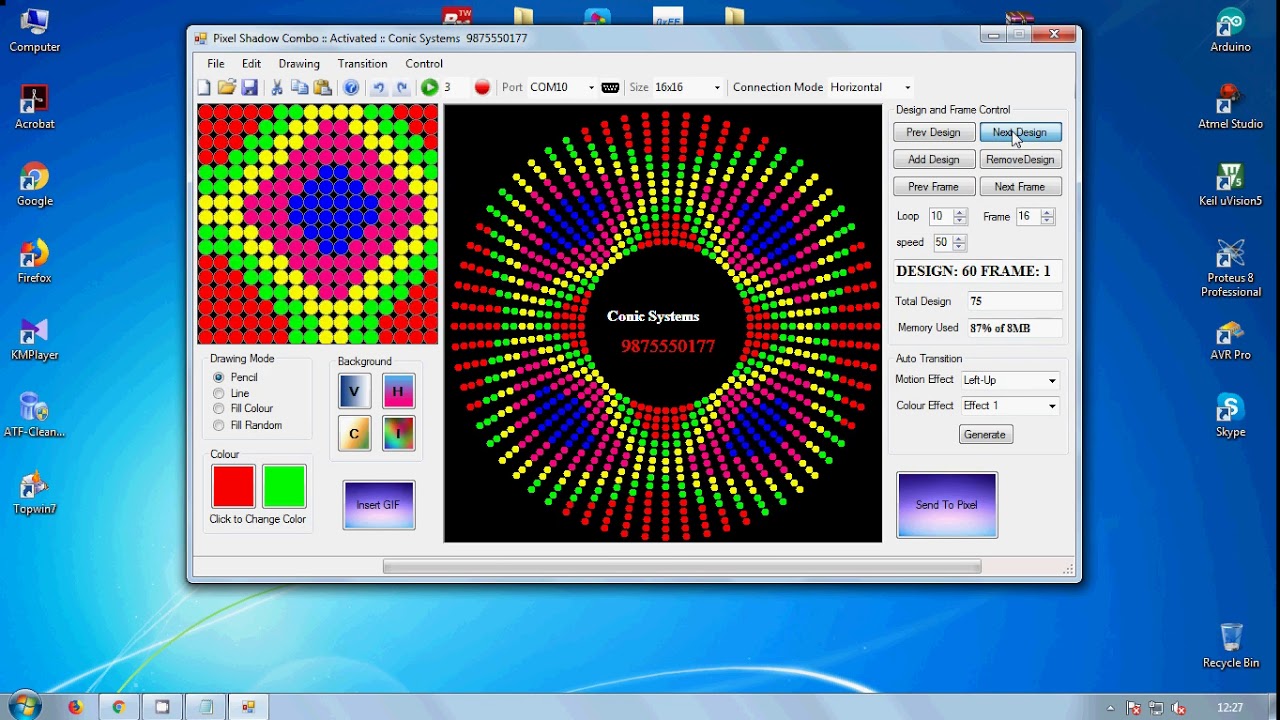The width and height of the screenshot is (1280, 720).
Task: Open the Edit menu
Action: pyautogui.click(x=251, y=63)
